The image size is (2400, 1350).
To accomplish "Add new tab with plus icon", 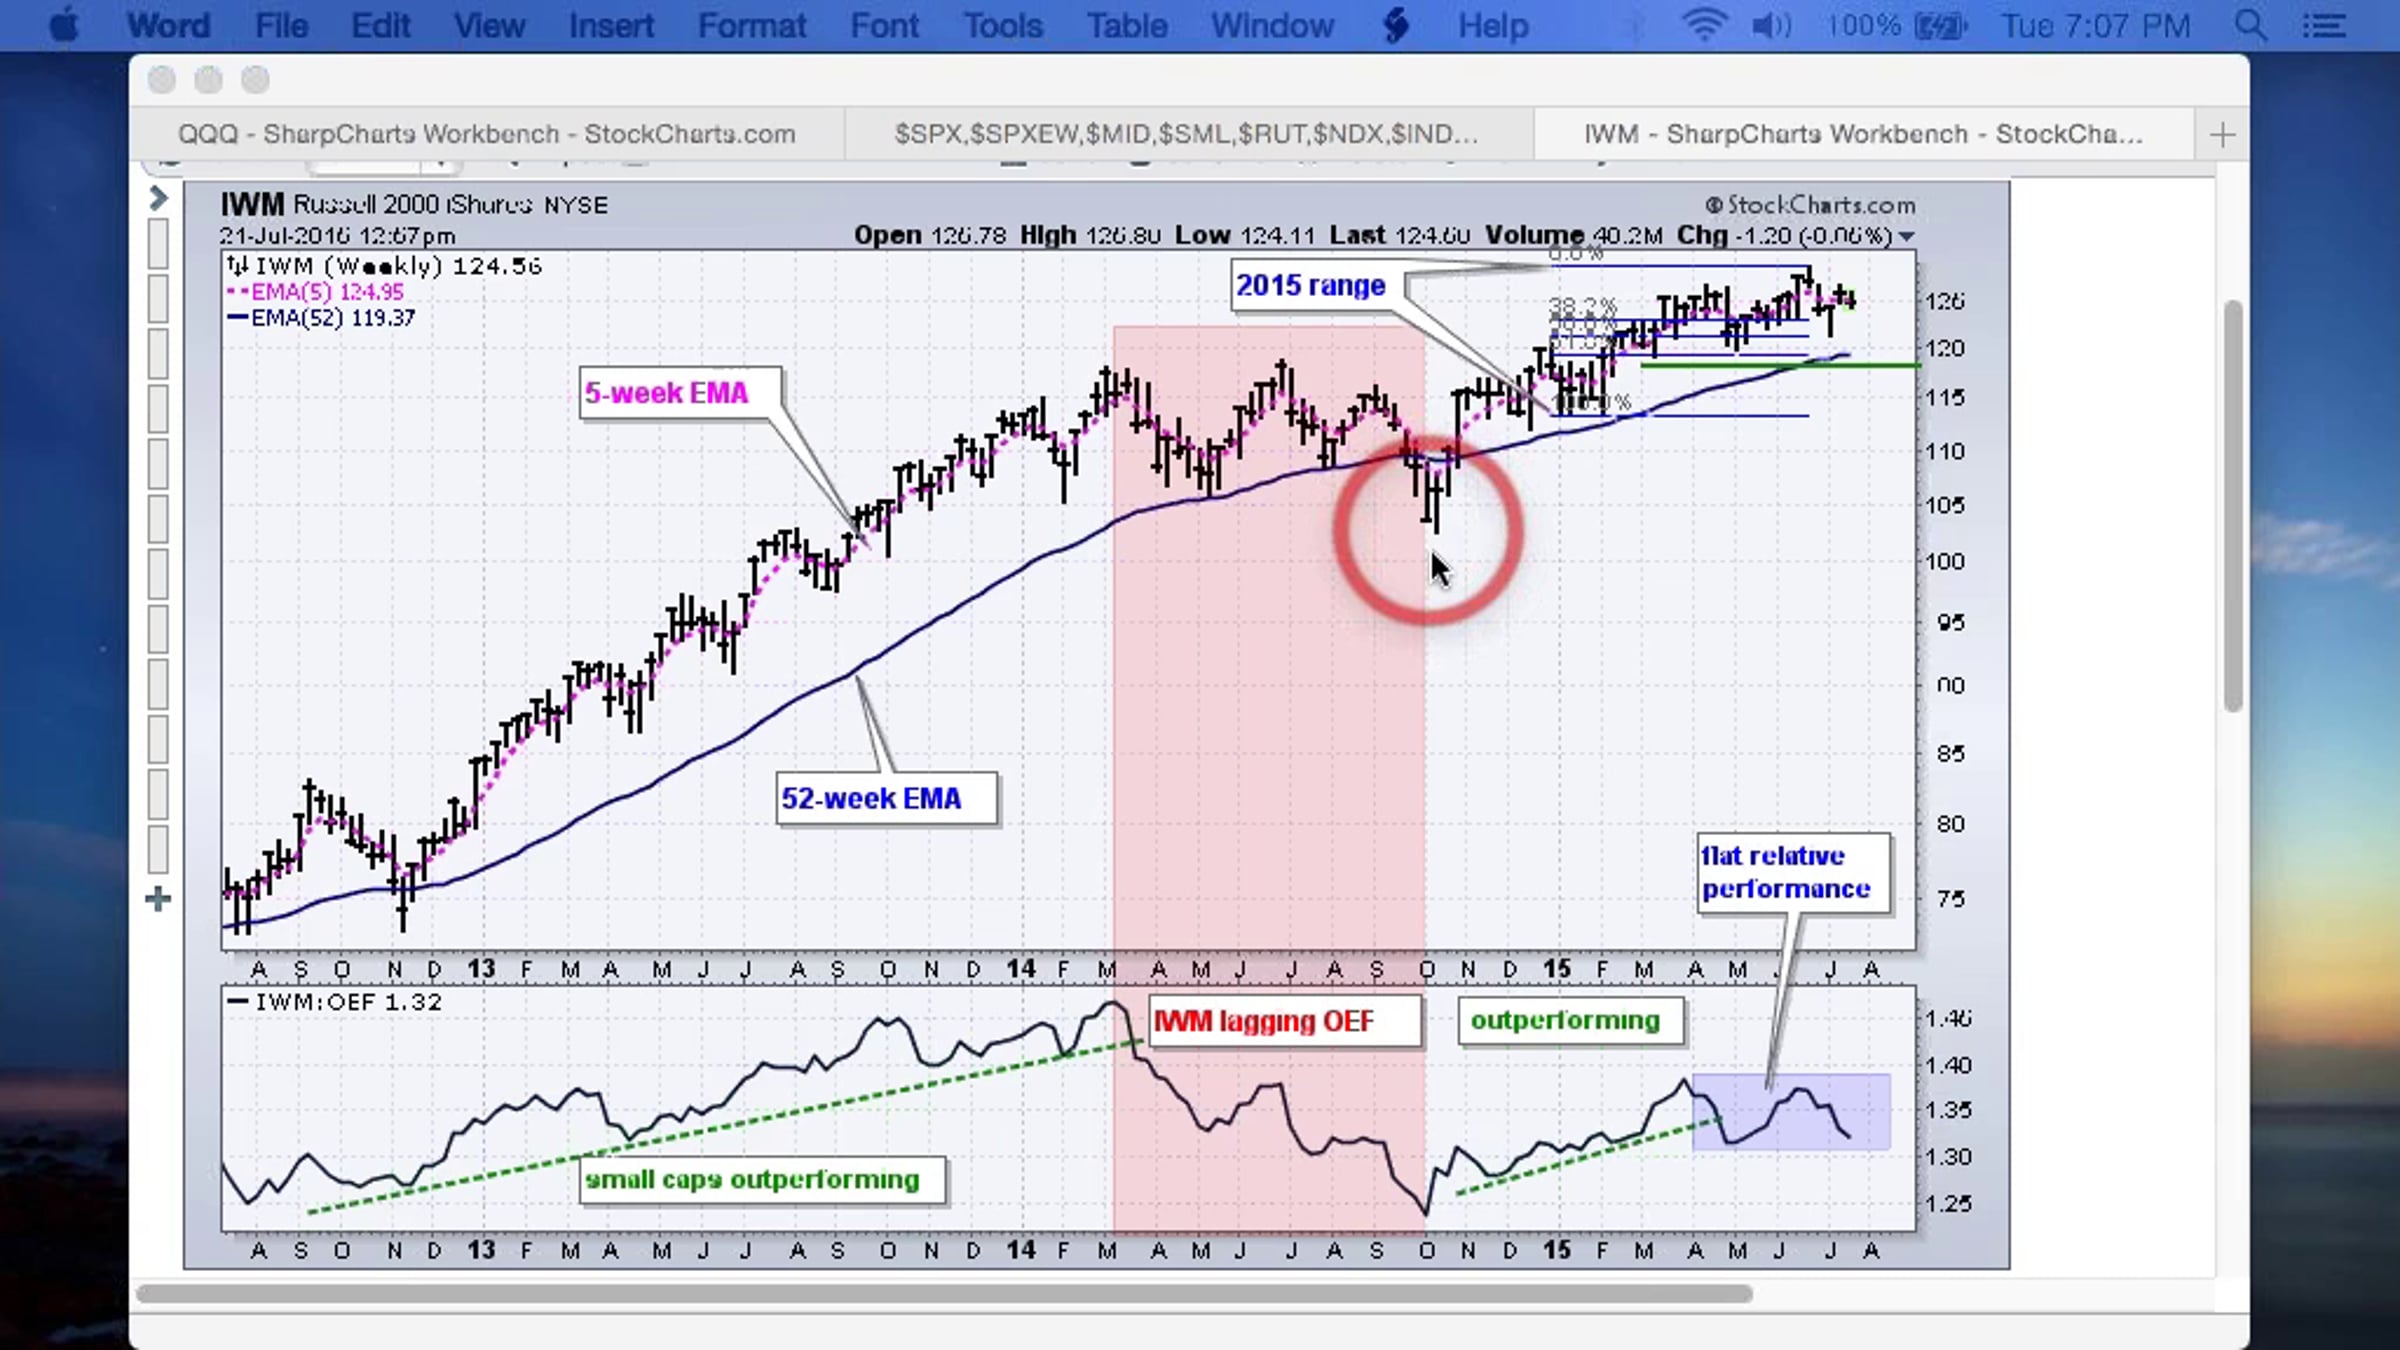I will [x=2222, y=135].
